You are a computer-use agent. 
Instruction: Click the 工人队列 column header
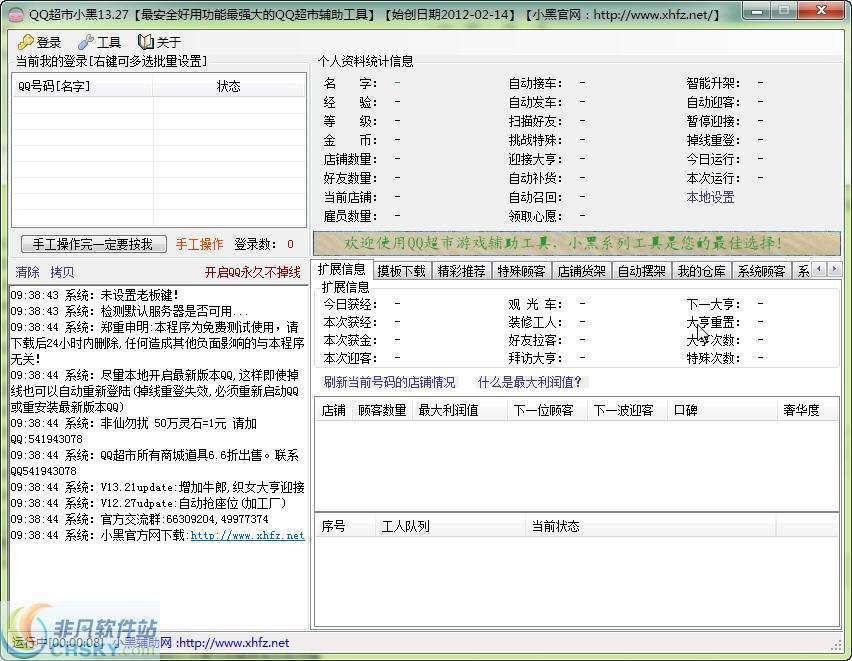449,526
